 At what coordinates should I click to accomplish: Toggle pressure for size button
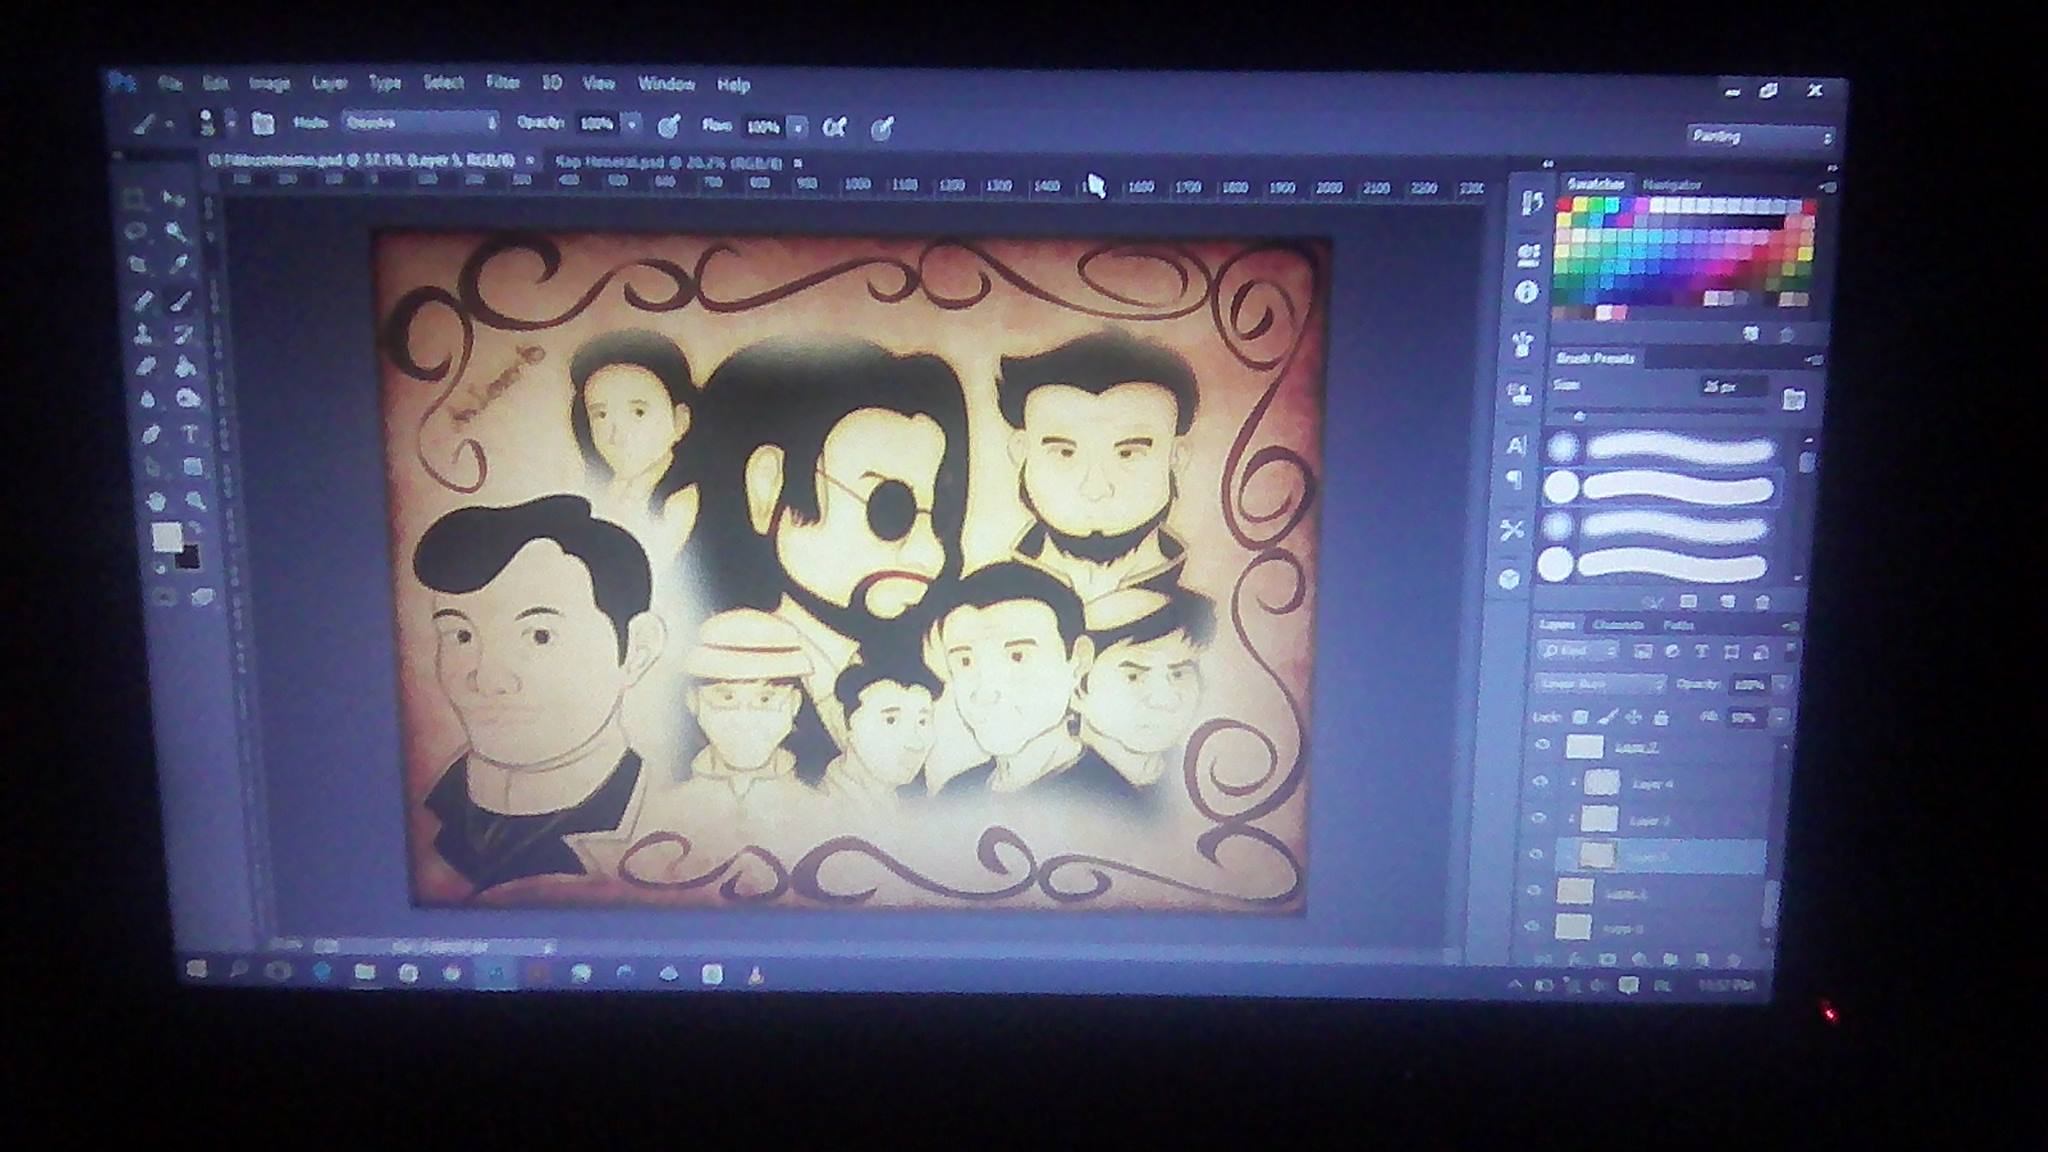[881, 128]
